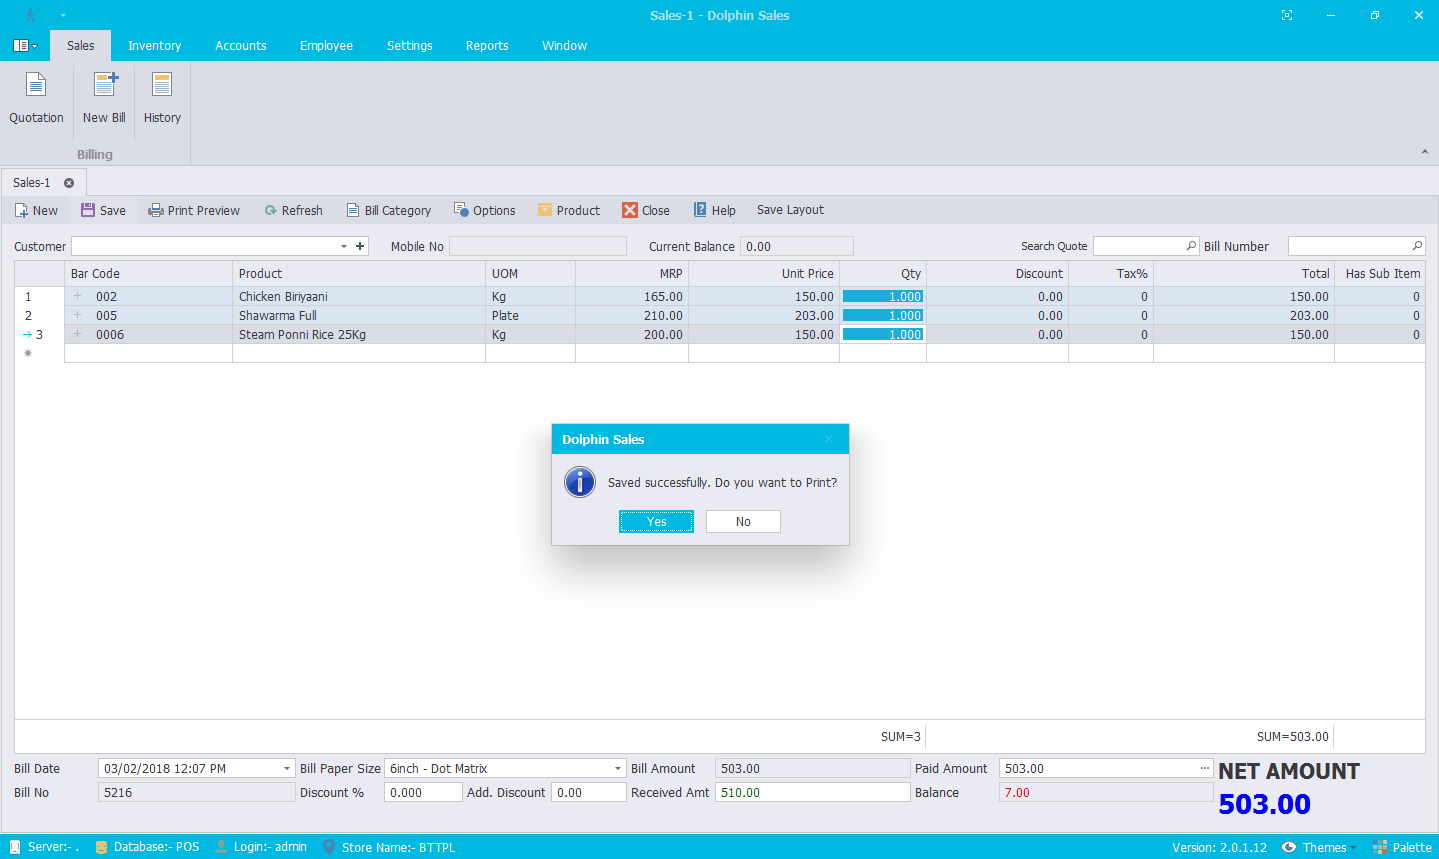Click the Database POS status entry
The image size is (1439, 859).
147,847
